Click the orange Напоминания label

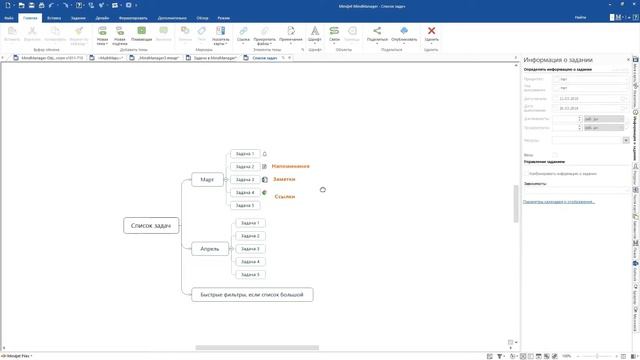pos(291,166)
